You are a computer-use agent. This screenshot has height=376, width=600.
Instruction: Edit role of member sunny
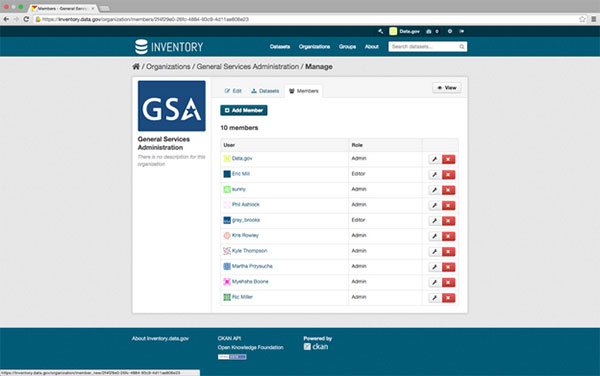click(434, 190)
